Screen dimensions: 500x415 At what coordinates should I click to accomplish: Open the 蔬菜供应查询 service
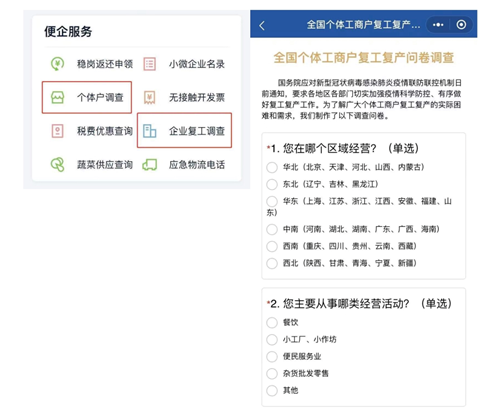point(91,165)
